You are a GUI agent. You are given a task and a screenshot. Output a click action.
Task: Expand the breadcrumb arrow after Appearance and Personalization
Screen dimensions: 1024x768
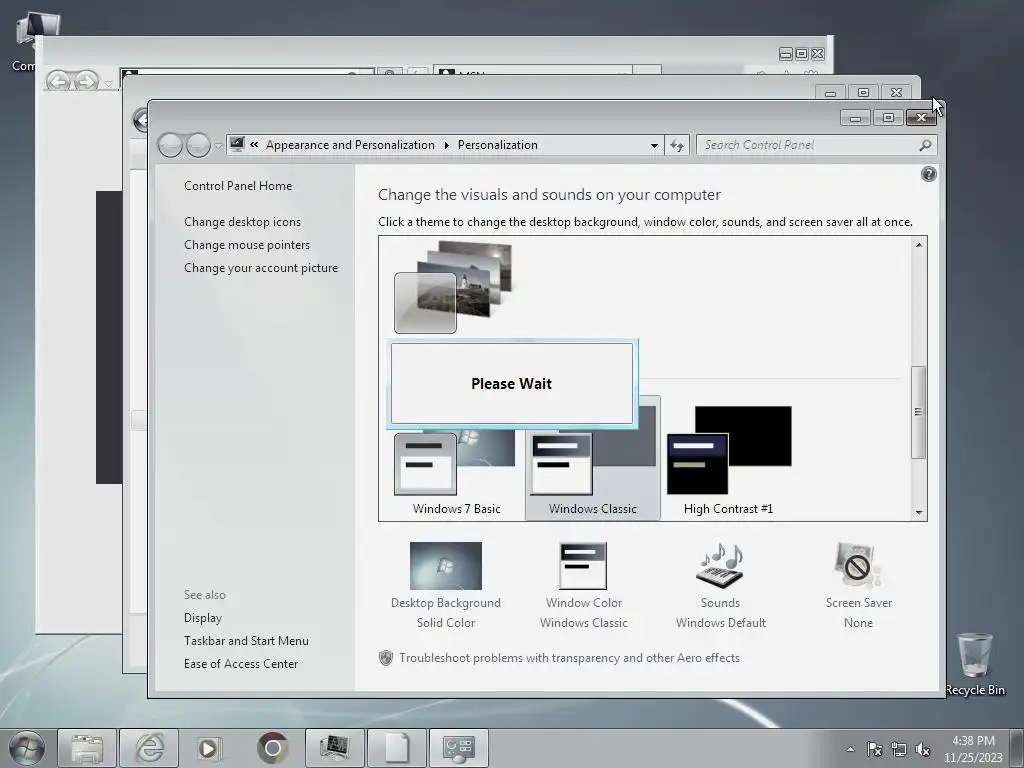tap(447, 145)
